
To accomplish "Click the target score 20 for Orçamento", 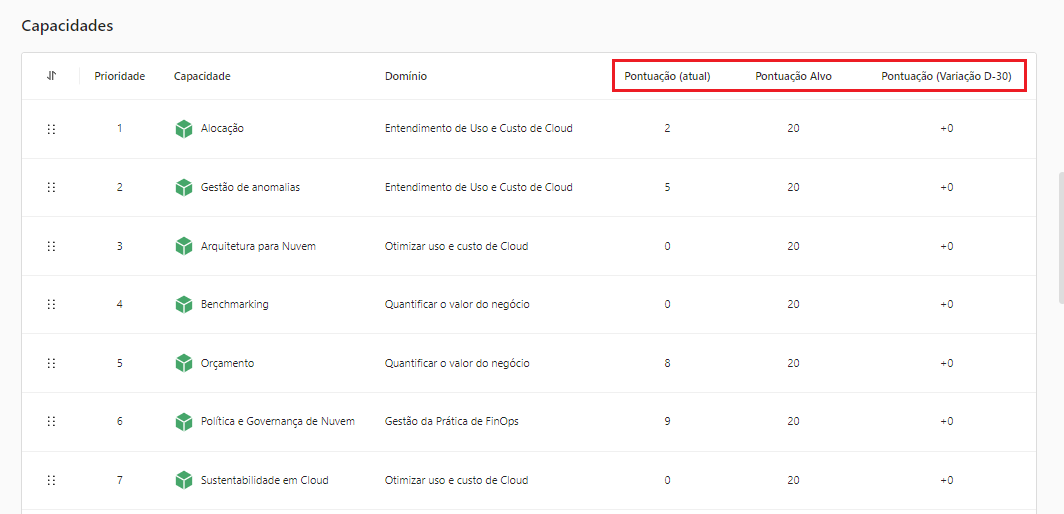I will (x=793, y=363).
